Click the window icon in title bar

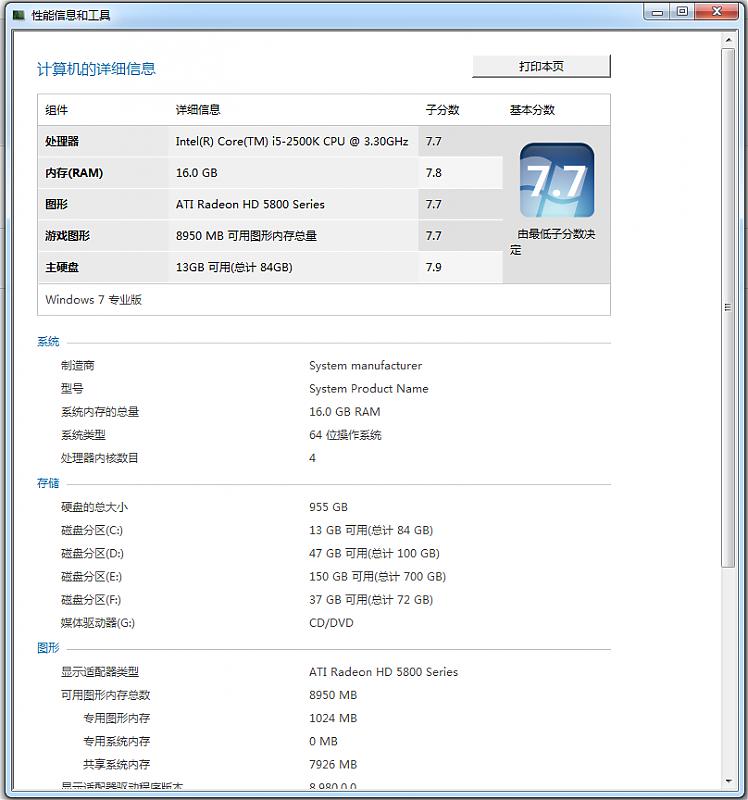click(x=18, y=15)
